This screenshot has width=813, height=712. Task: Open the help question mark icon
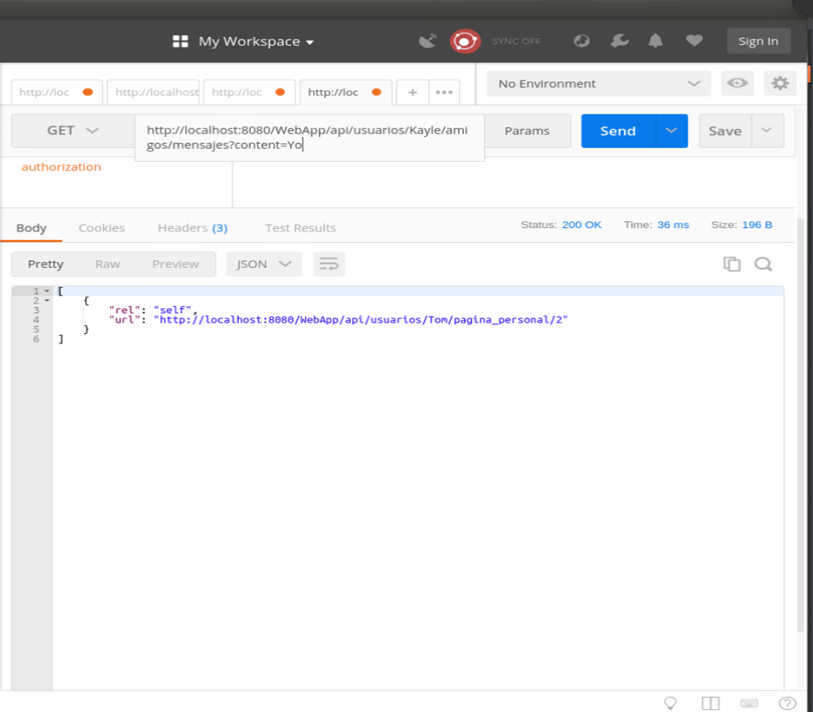pos(787,703)
